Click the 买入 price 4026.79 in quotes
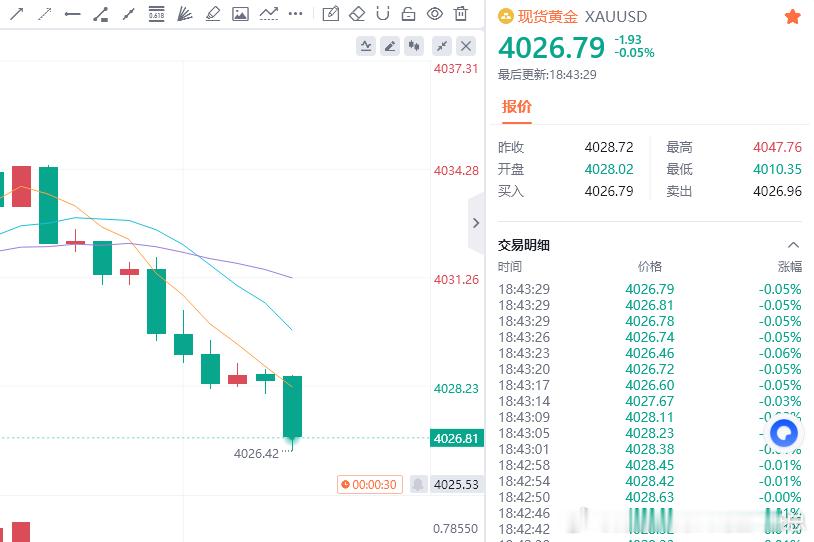 [609, 192]
